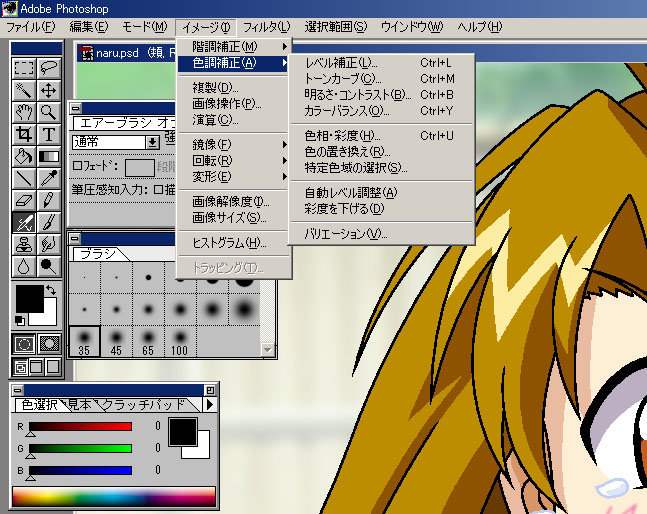Open the 選択範囲(S) menu
The width and height of the screenshot is (647, 514).
click(x=335, y=27)
